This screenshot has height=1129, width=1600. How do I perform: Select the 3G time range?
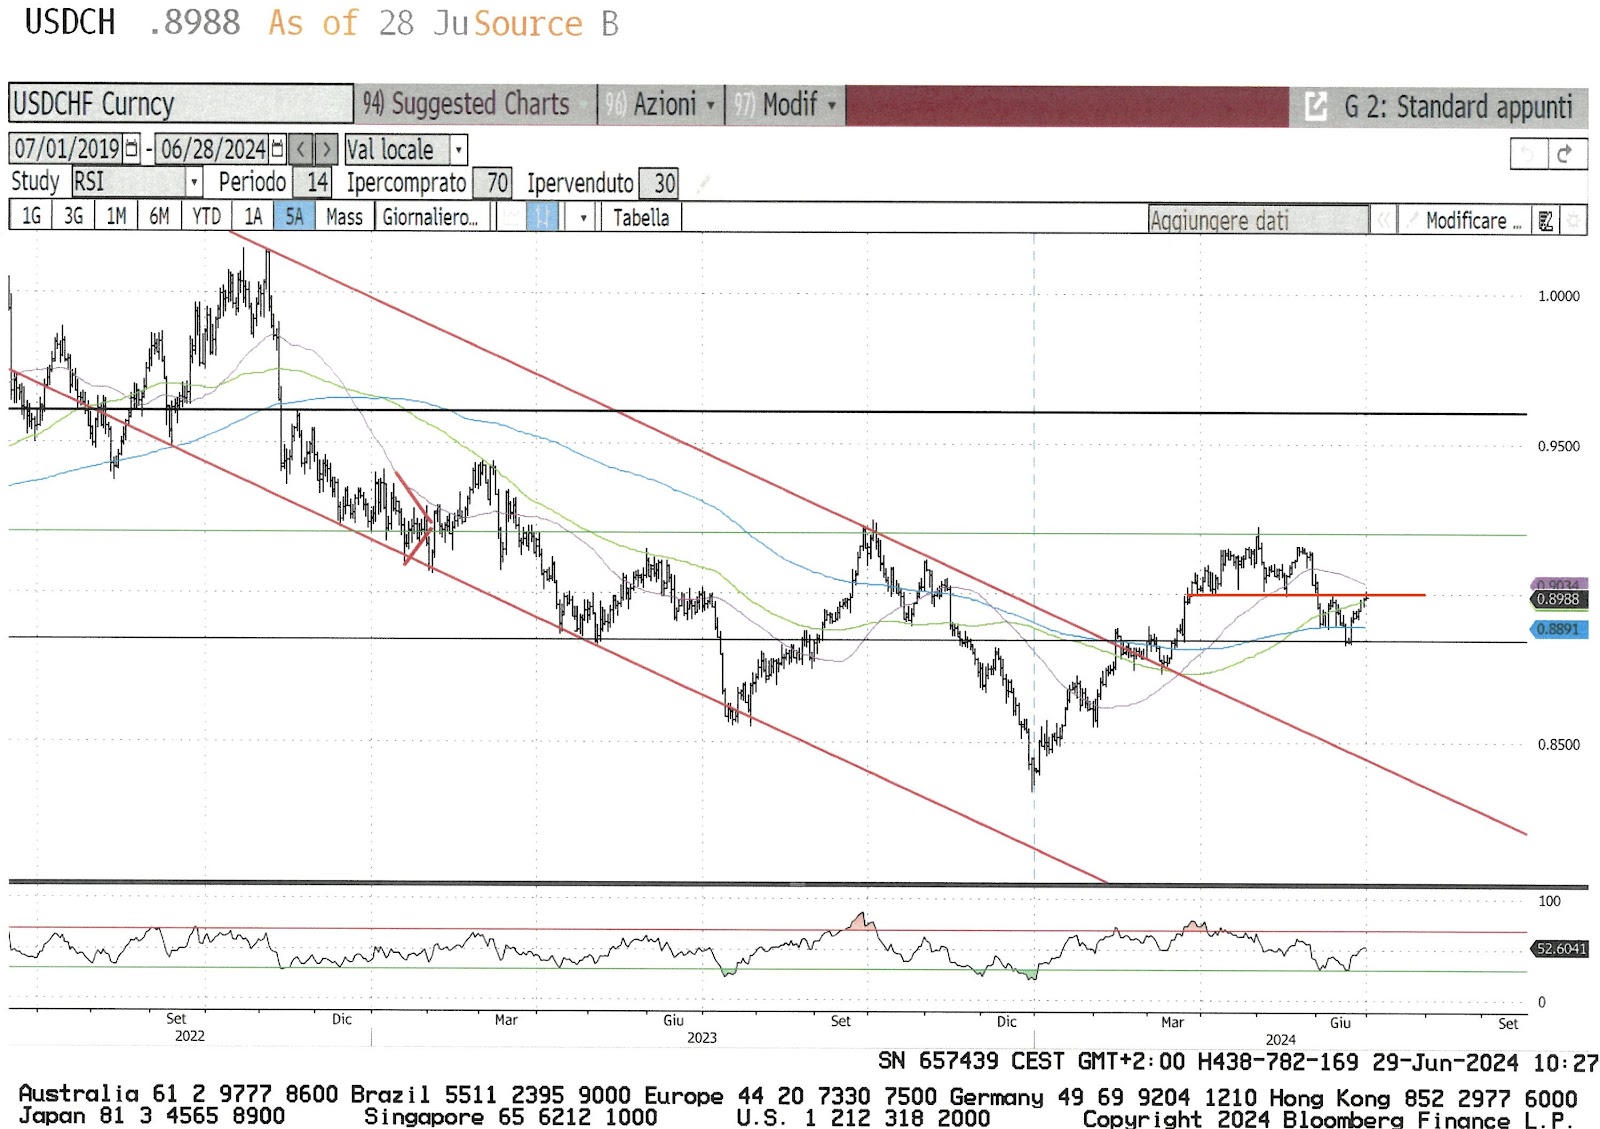[x=73, y=217]
